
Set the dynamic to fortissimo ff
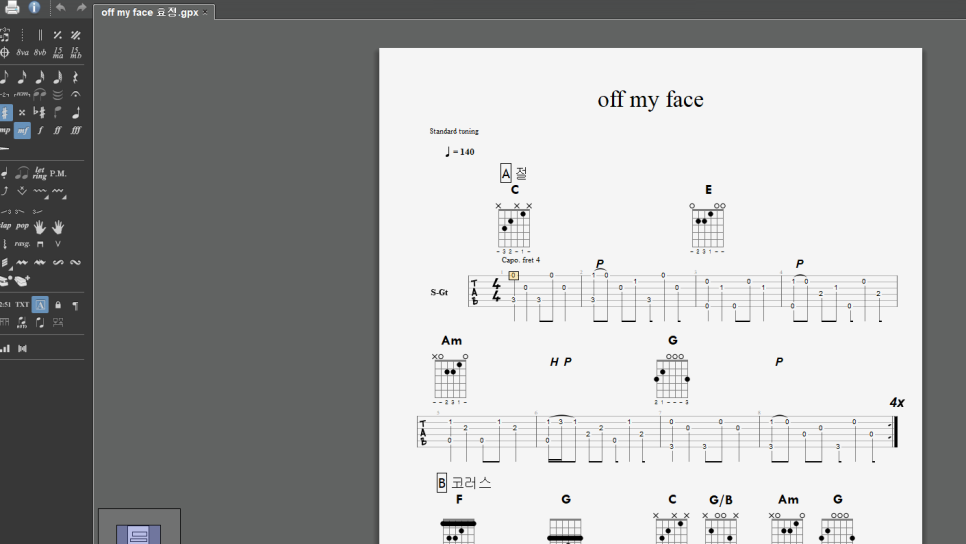pos(57,131)
